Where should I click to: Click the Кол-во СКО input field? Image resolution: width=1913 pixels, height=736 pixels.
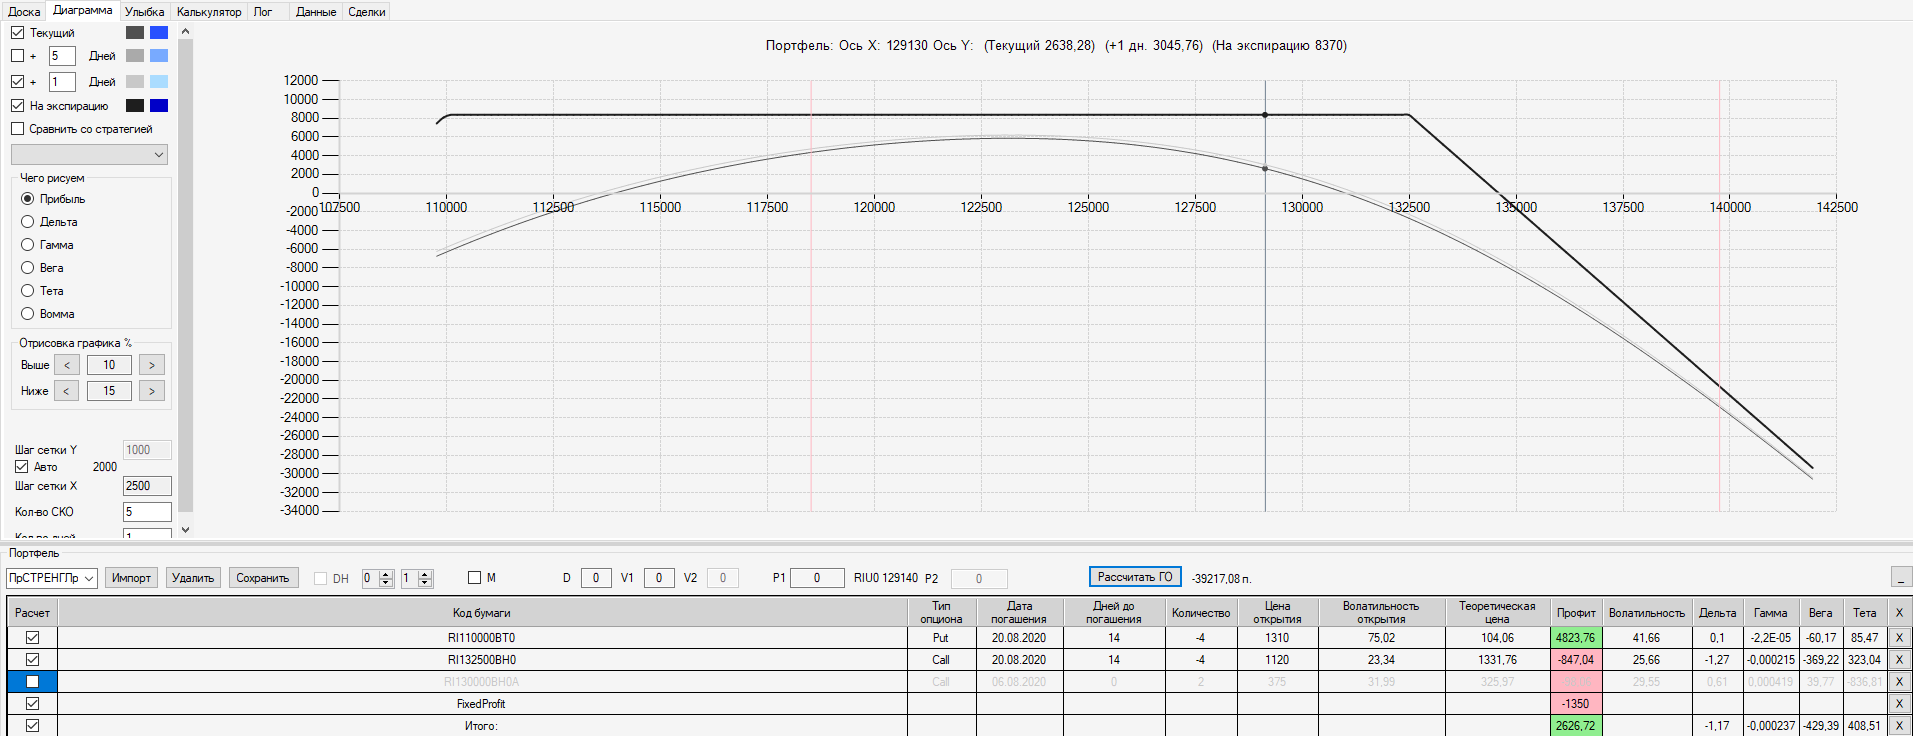[x=147, y=512]
